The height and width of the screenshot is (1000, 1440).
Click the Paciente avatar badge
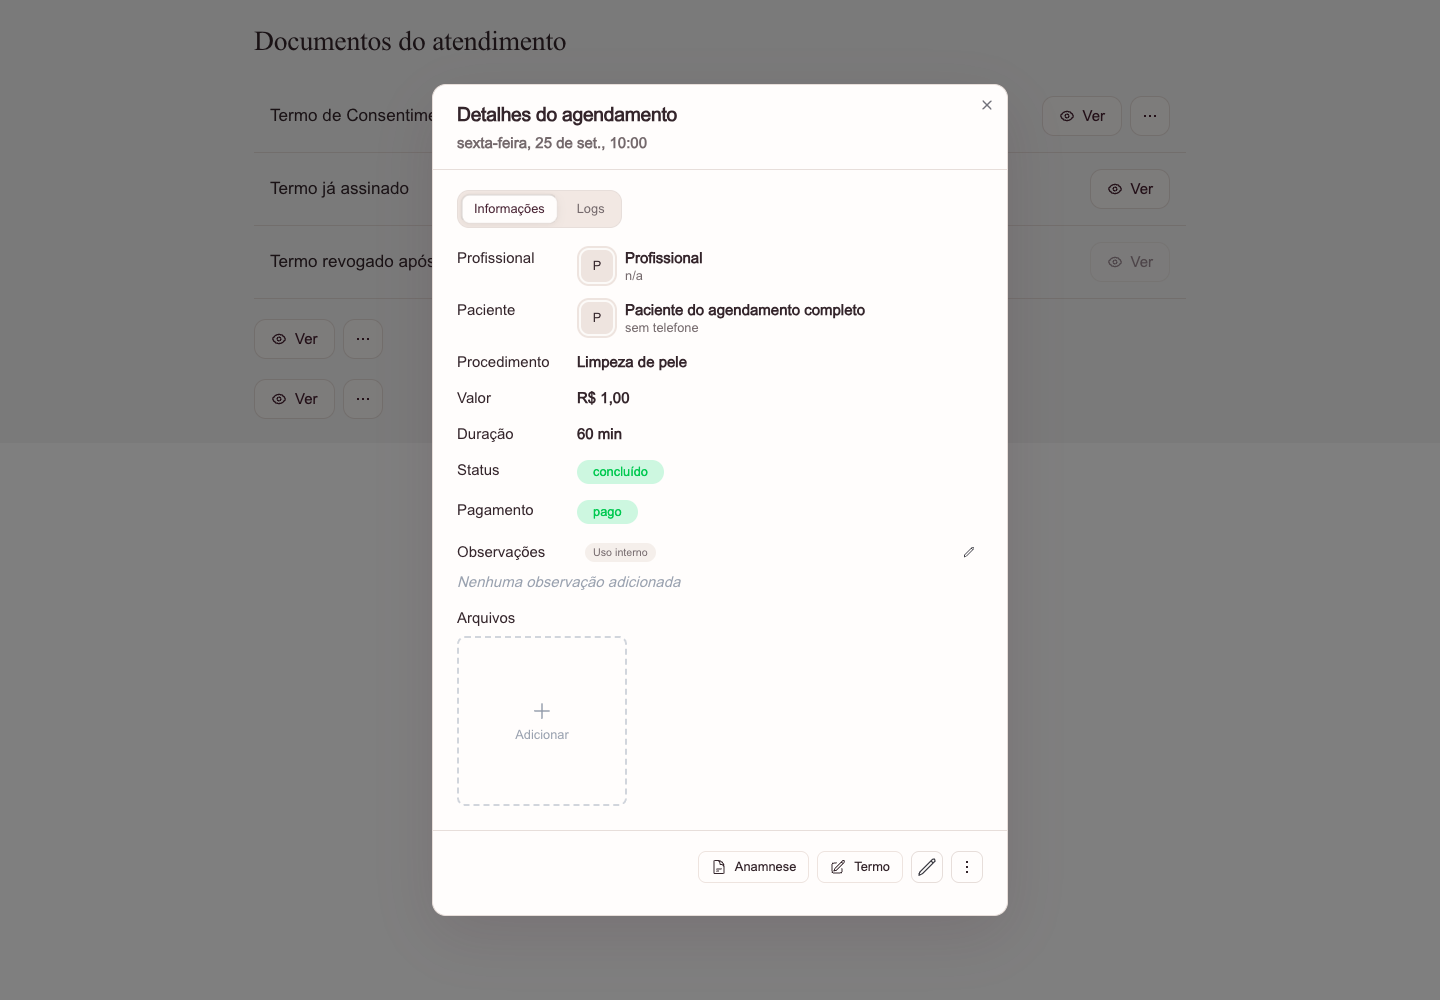(x=597, y=318)
